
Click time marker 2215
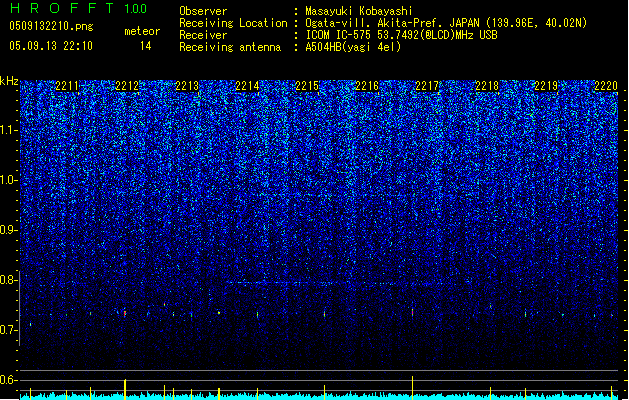tap(307, 86)
